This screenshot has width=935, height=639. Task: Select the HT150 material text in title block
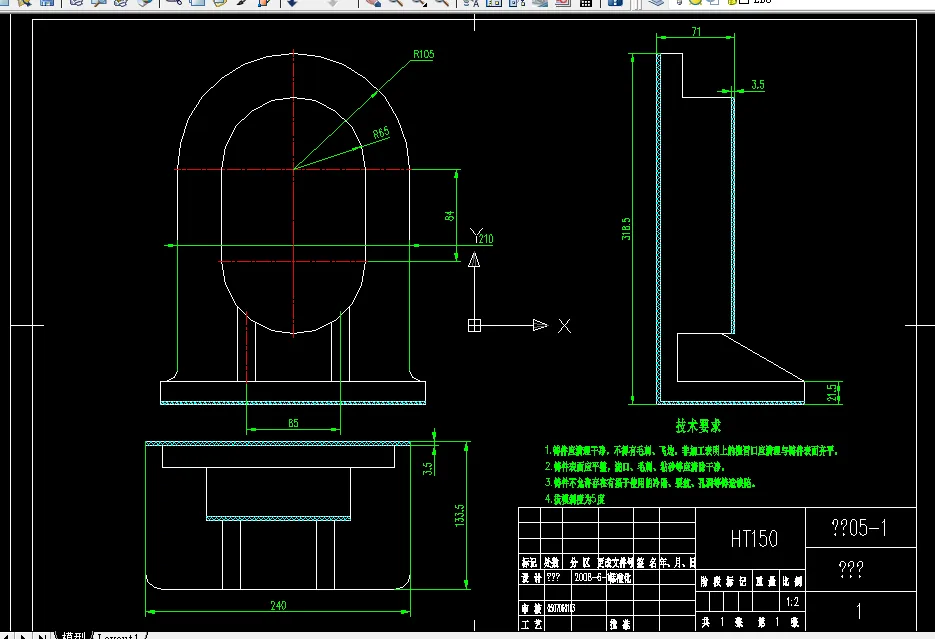[x=754, y=539]
